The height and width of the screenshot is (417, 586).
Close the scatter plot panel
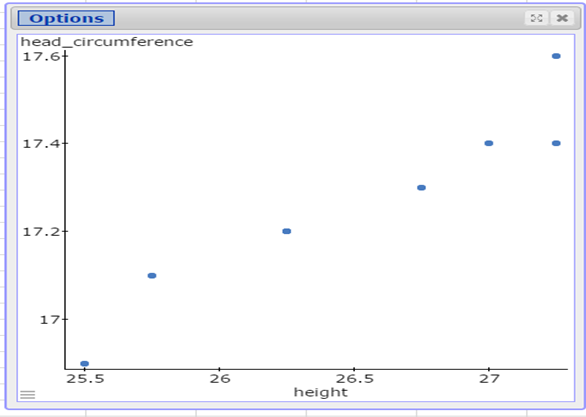562,18
